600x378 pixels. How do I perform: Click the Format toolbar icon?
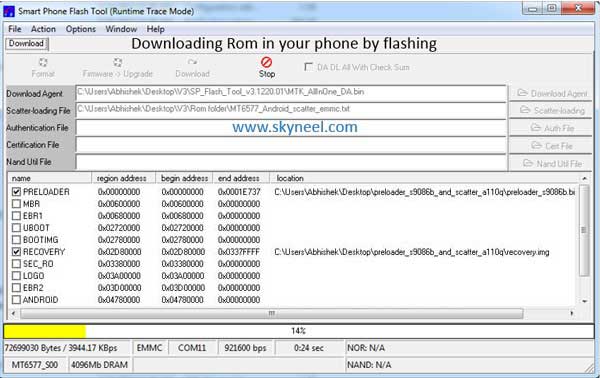pyautogui.click(x=43, y=62)
